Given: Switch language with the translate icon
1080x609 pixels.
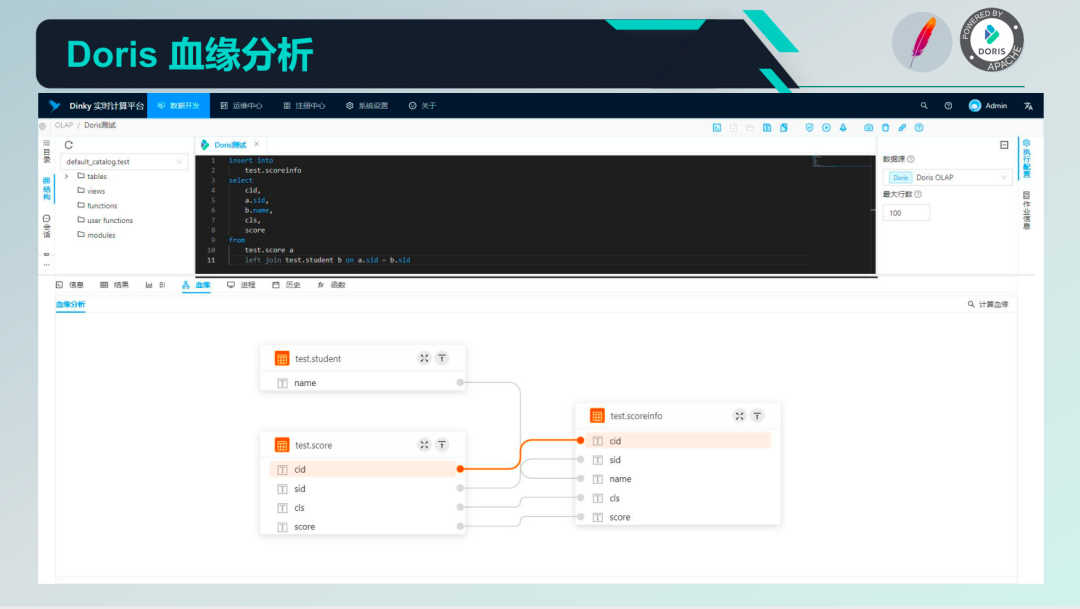Looking at the screenshot, I should 1028,105.
